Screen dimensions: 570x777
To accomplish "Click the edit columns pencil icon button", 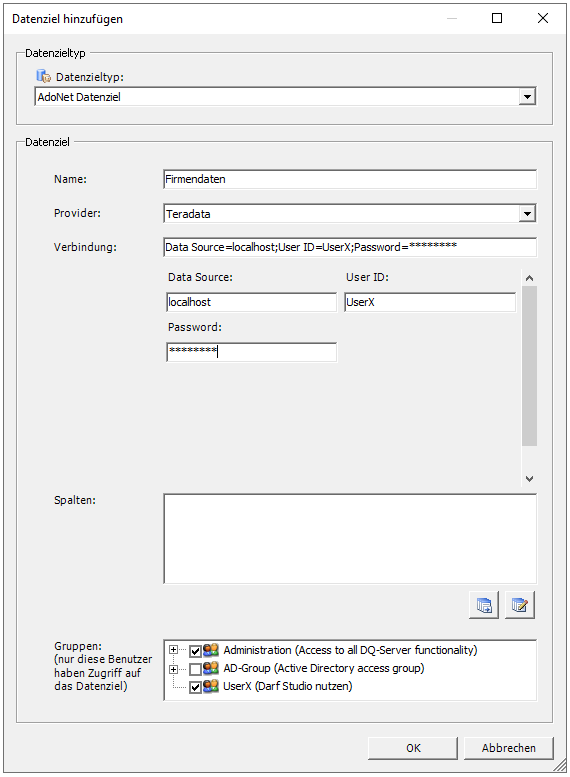I will 519,605.
